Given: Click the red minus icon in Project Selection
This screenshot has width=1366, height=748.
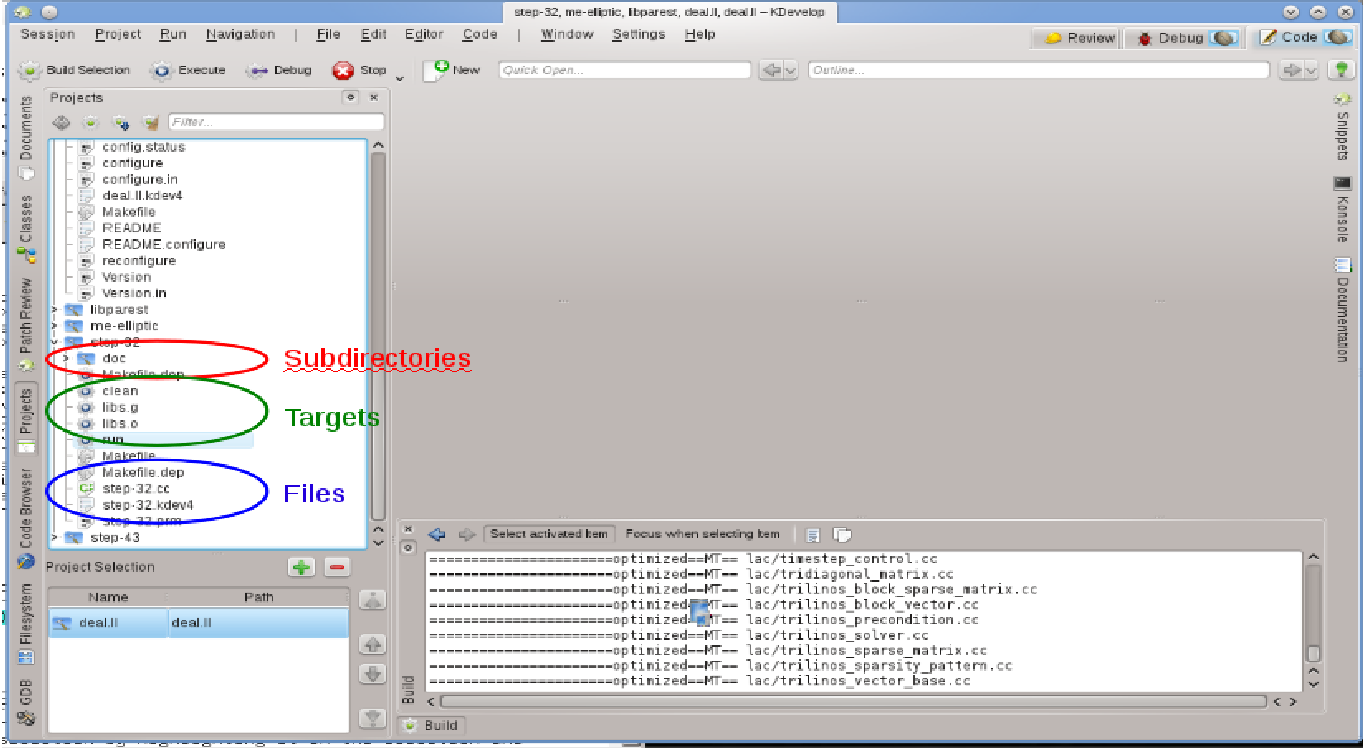Looking at the screenshot, I should click(337, 567).
